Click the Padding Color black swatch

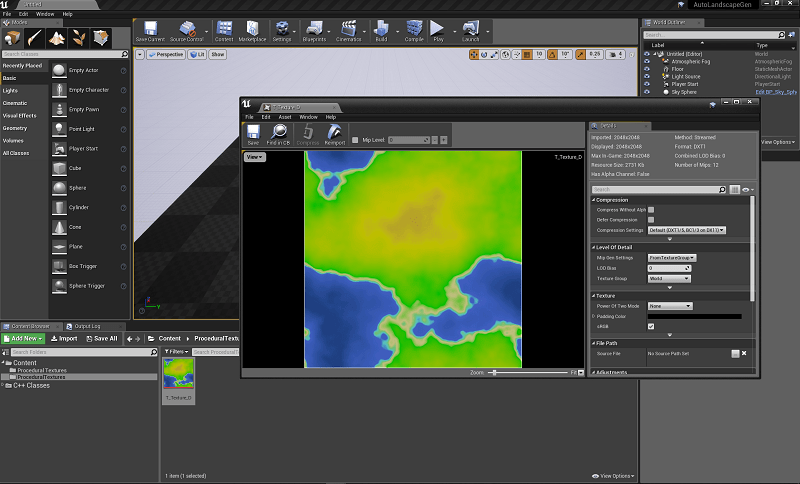click(x=694, y=316)
